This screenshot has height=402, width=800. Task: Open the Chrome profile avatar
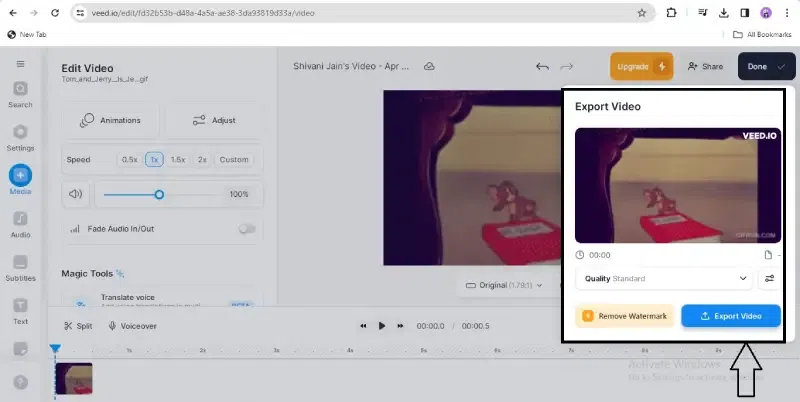point(766,13)
